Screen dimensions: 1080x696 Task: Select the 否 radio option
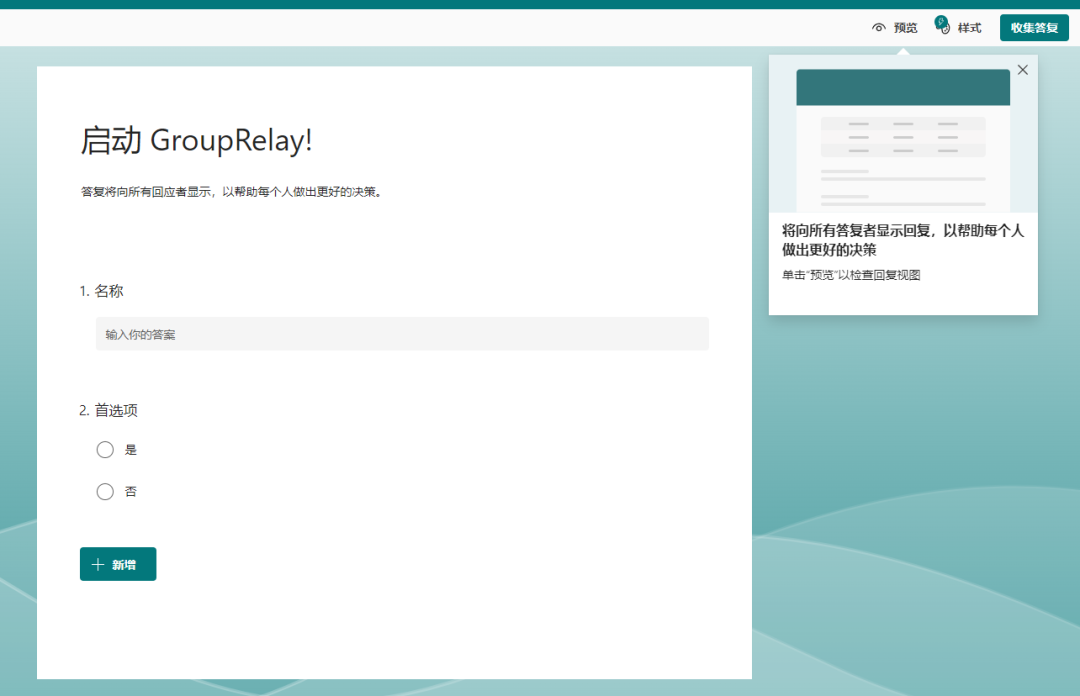(105, 491)
